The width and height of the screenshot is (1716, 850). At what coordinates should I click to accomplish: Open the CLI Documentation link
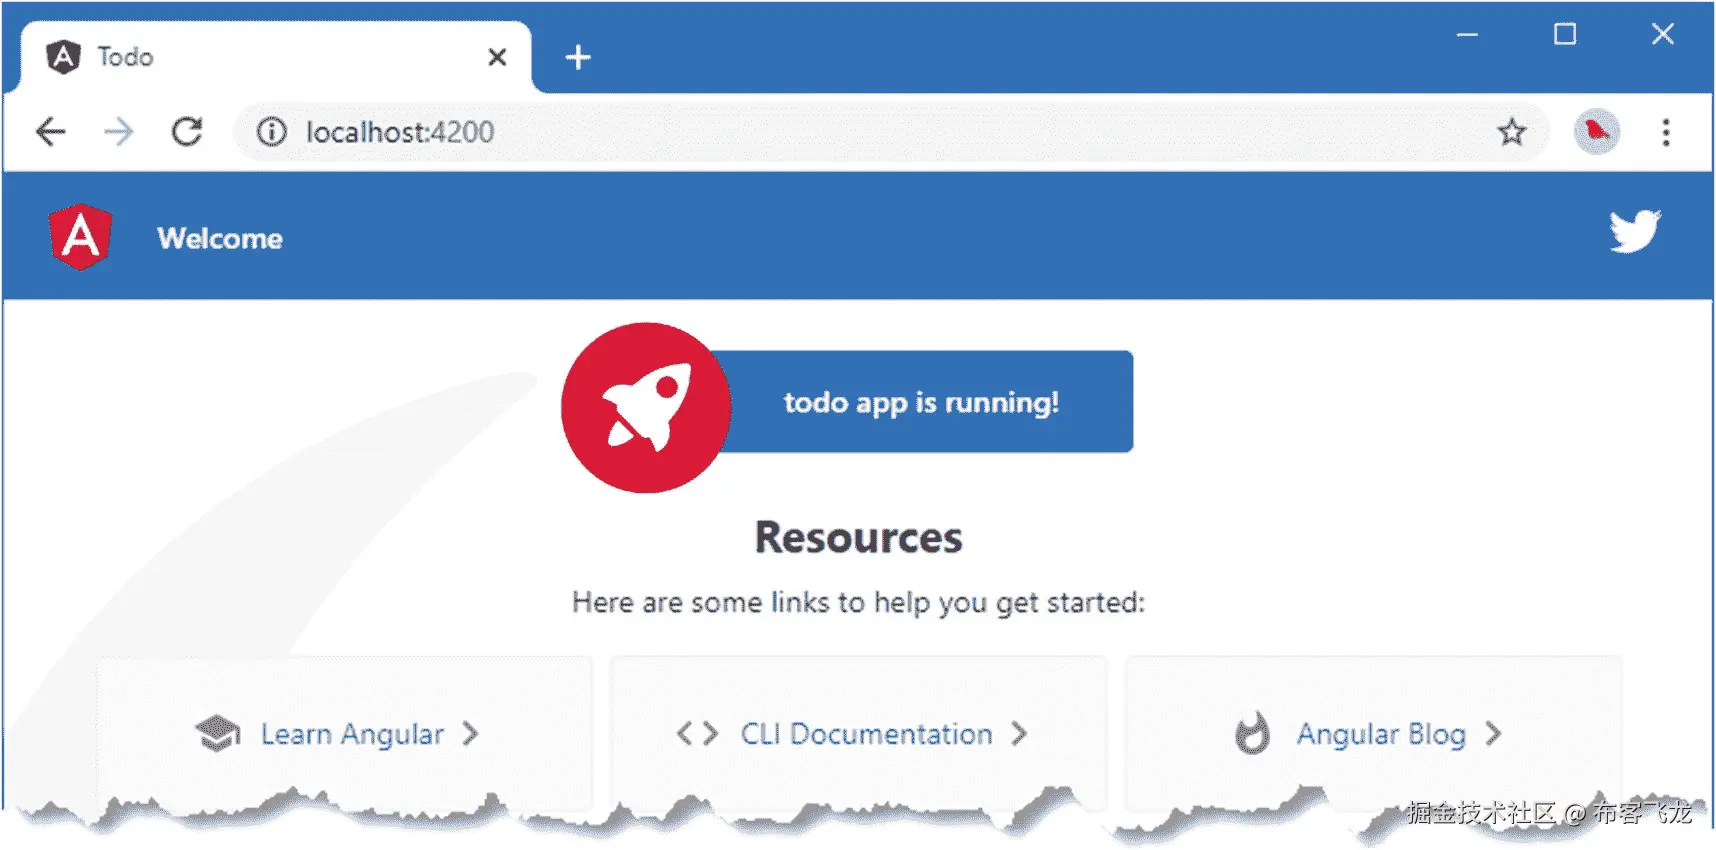(866, 734)
